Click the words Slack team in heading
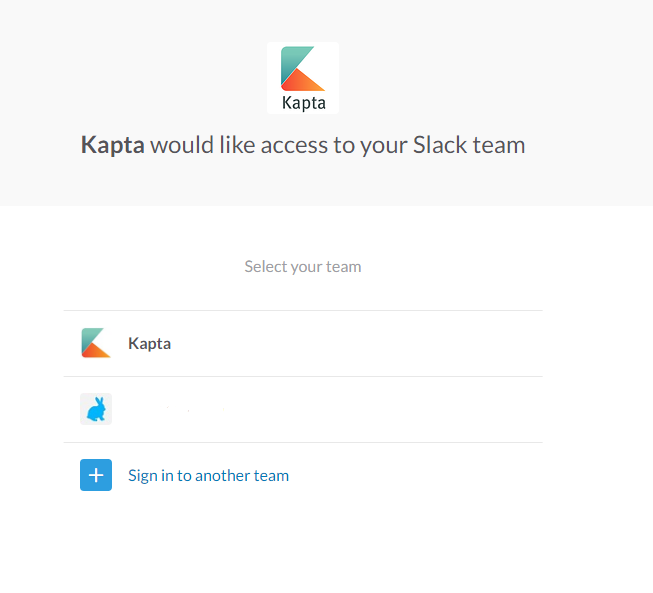This screenshot has width=653, height=593. [x=469, y=145]
